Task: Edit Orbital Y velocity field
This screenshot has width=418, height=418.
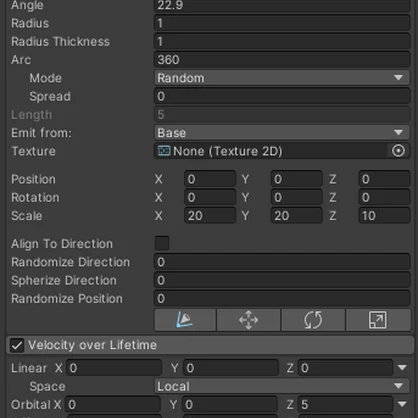Action: click(230, 404)
